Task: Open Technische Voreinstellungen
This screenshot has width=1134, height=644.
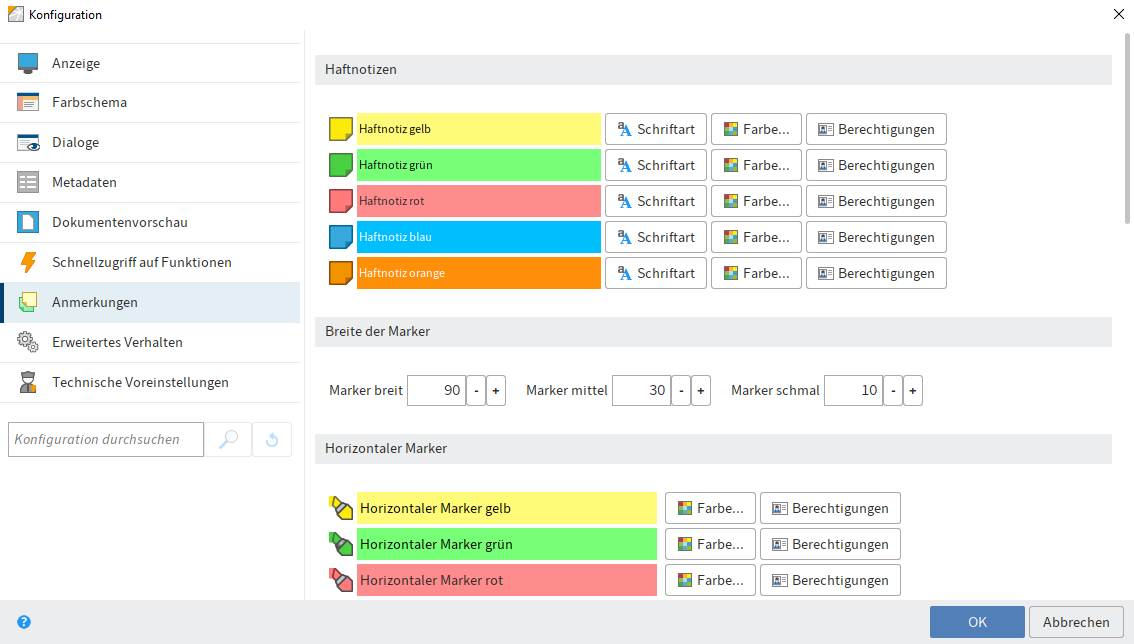Action: [x=150, y=382]
